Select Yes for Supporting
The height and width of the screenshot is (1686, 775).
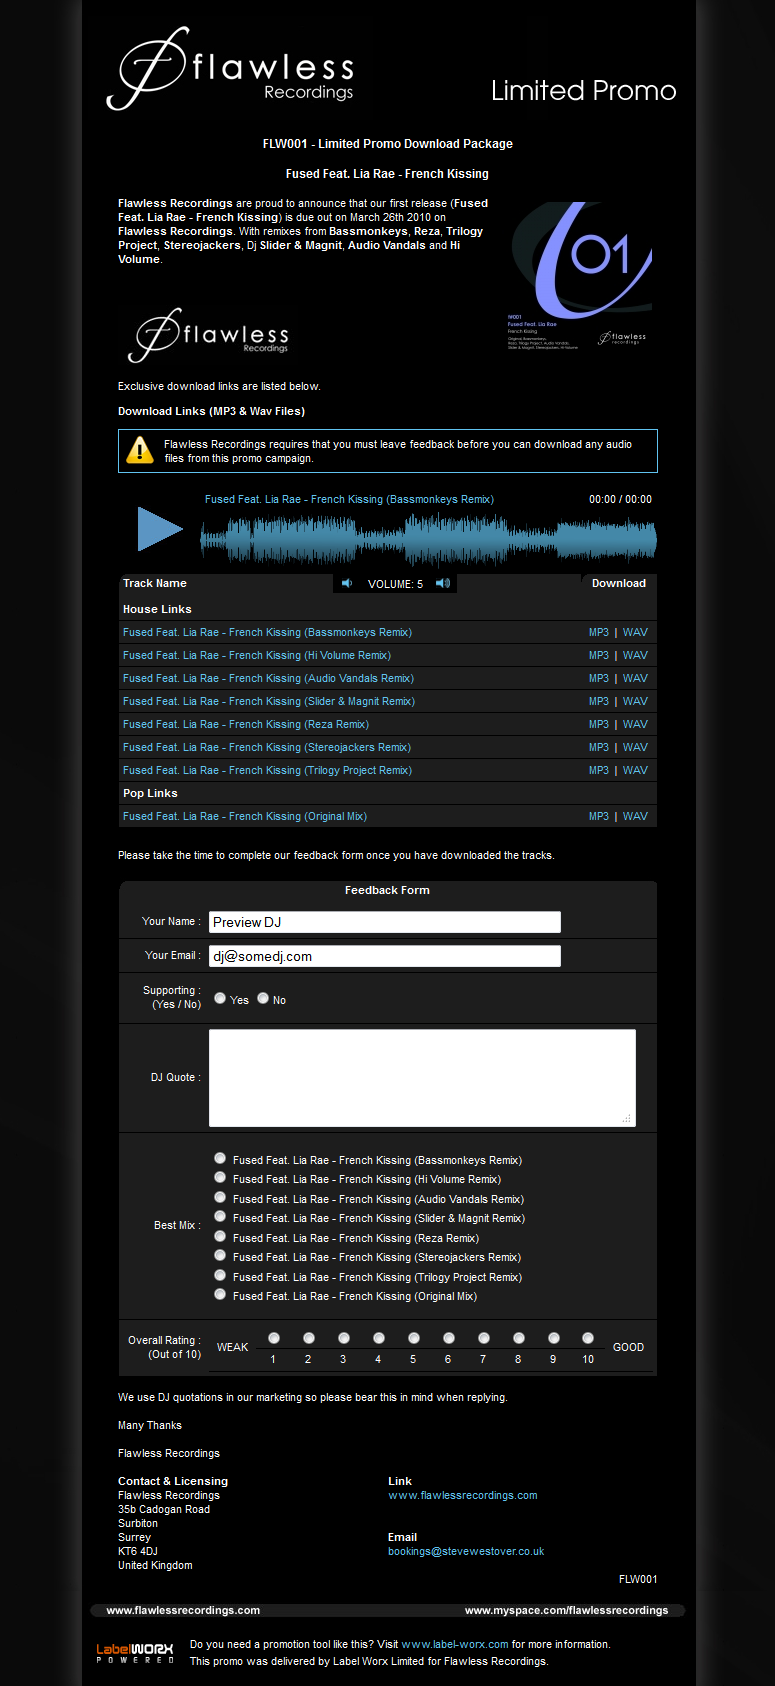coord(220,998)
